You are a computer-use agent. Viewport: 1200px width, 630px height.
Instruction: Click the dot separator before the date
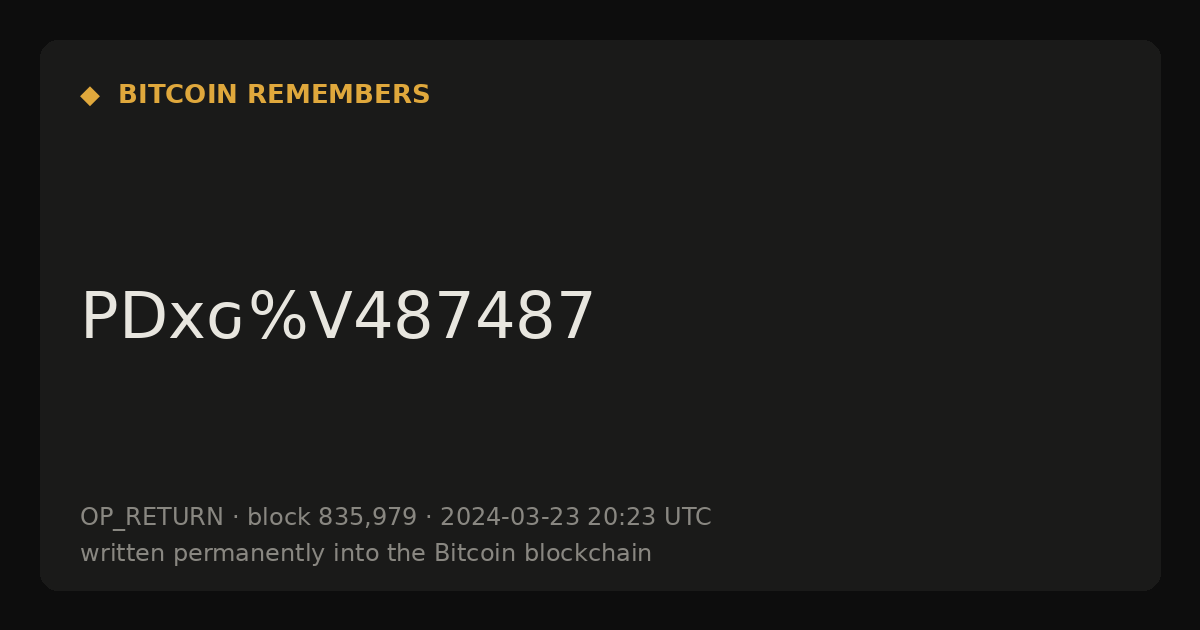pyautogui.click(x=429, y=518)
